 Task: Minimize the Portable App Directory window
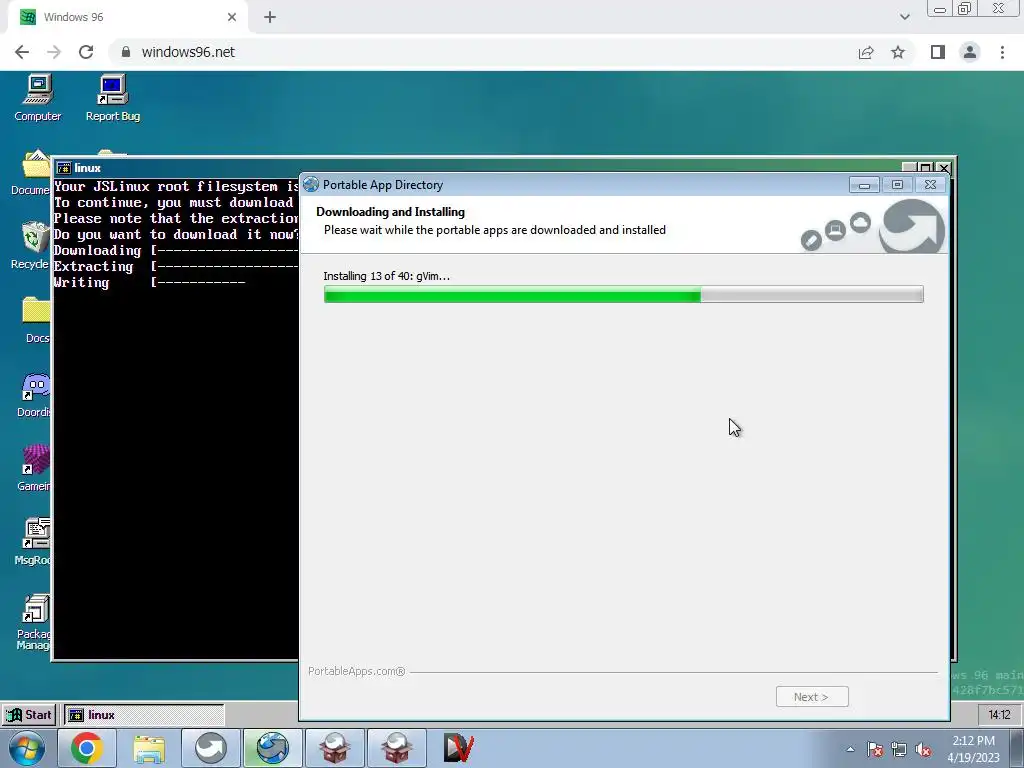pyautogui.click(x=864, y=185)
